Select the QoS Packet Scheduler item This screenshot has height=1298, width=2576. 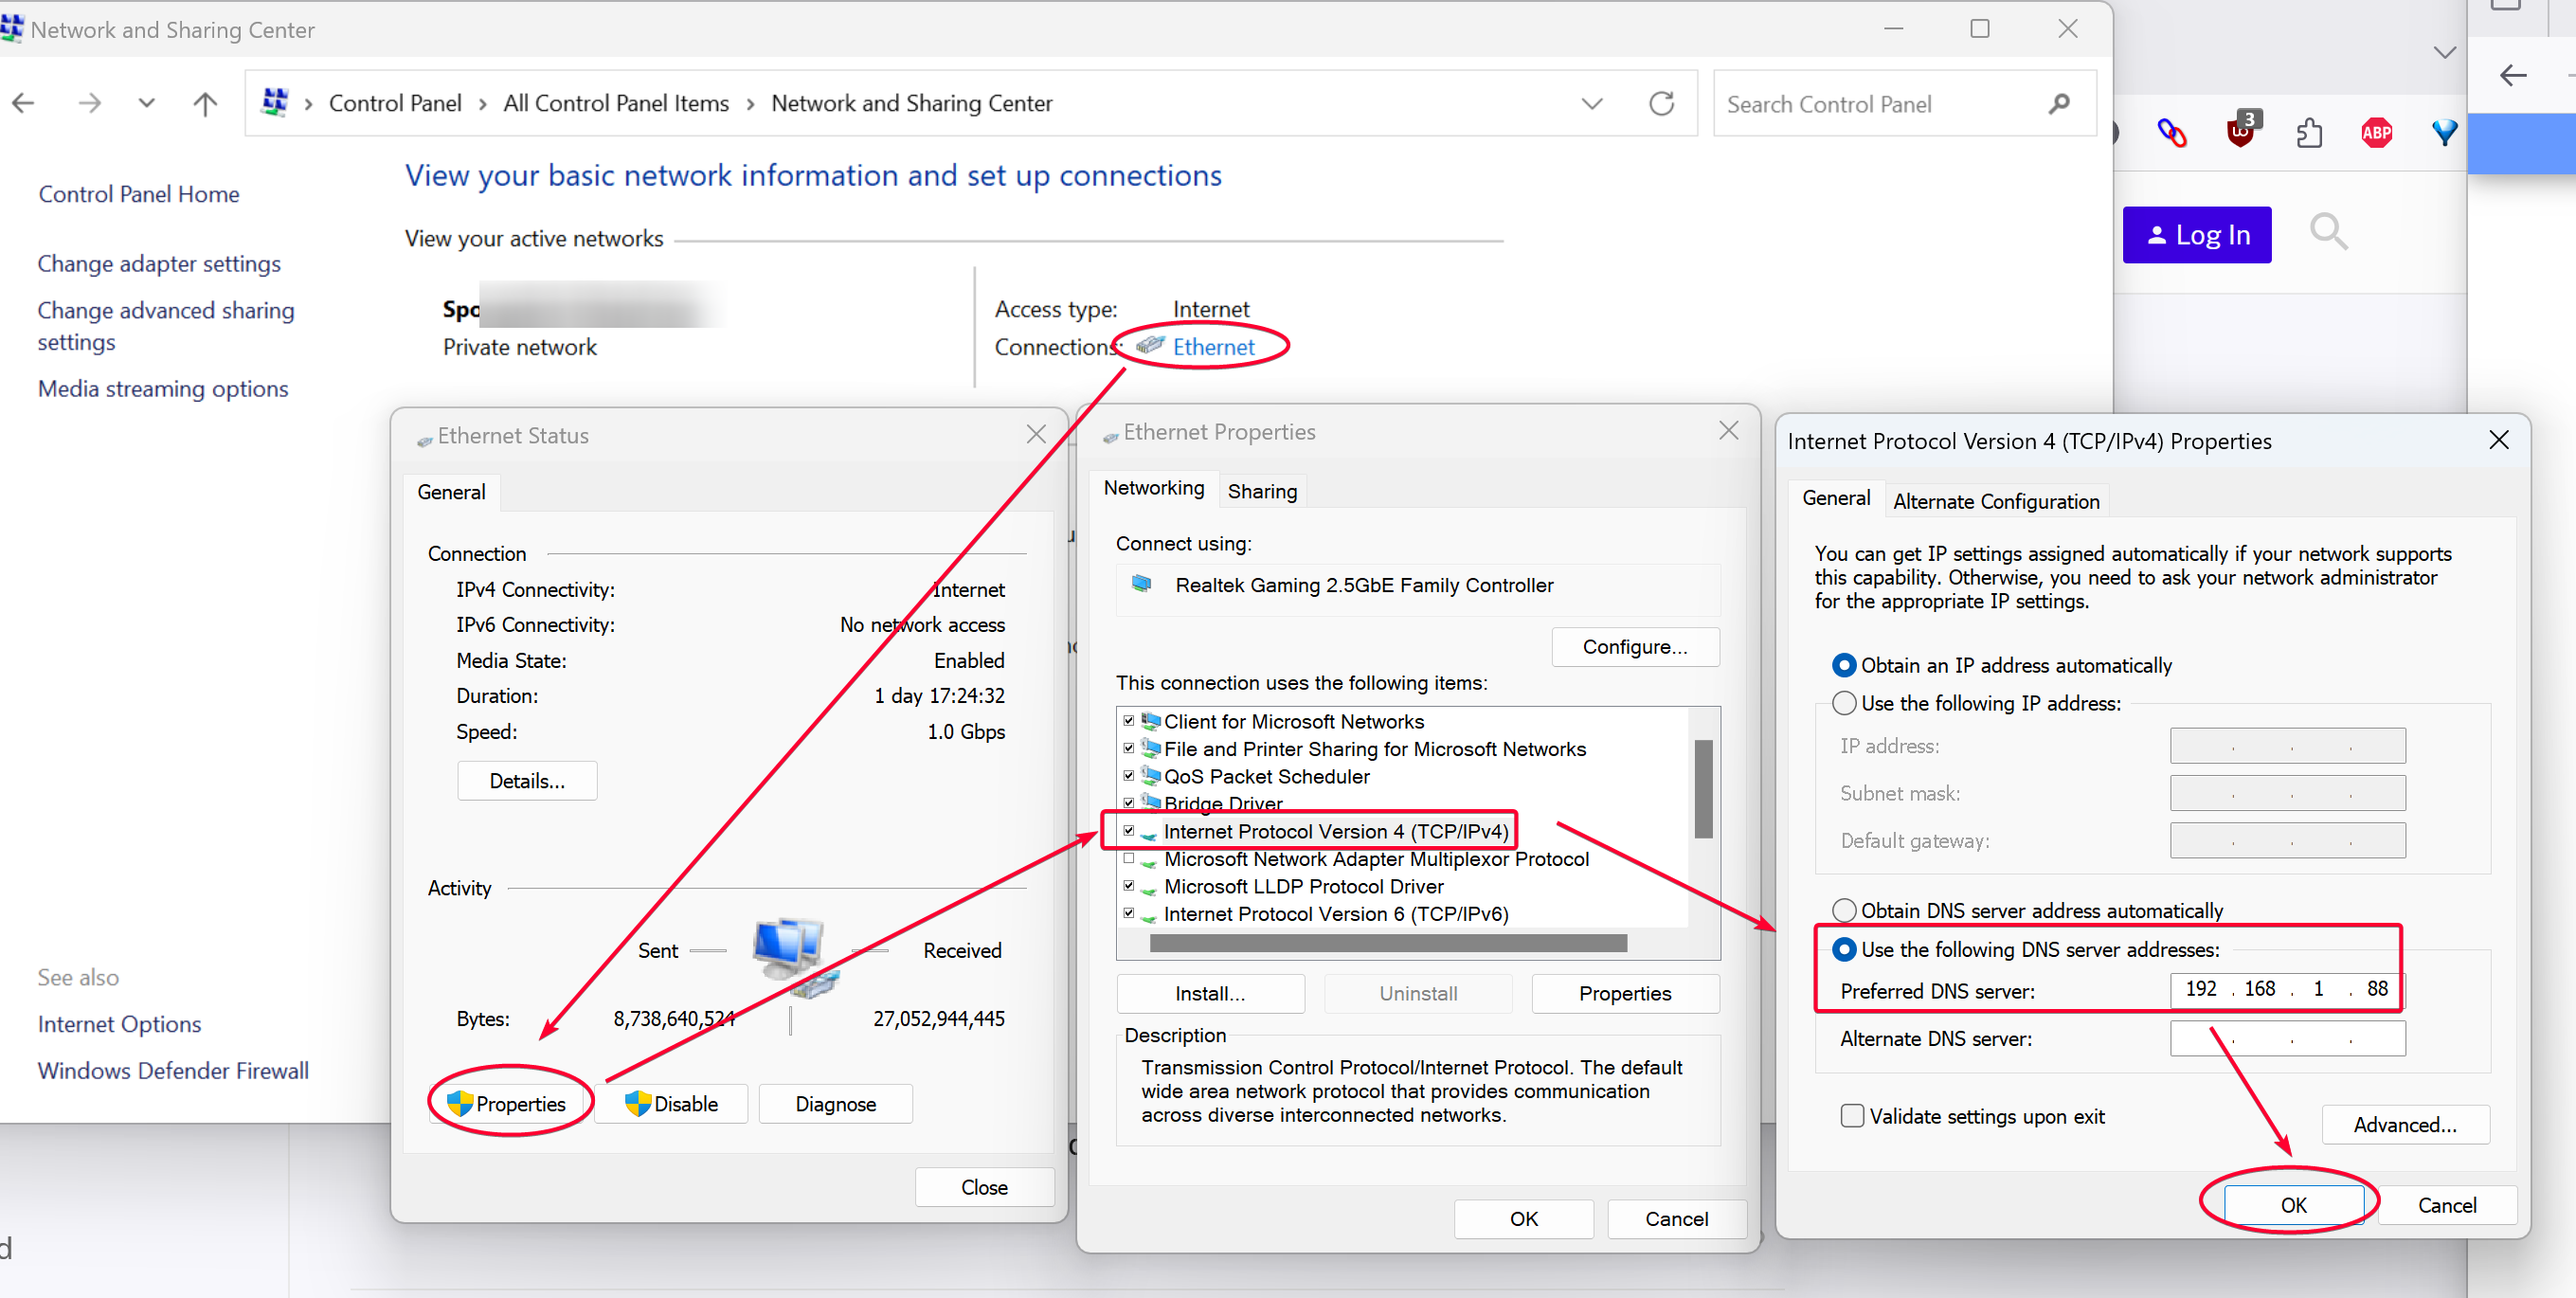[1267, 776]
